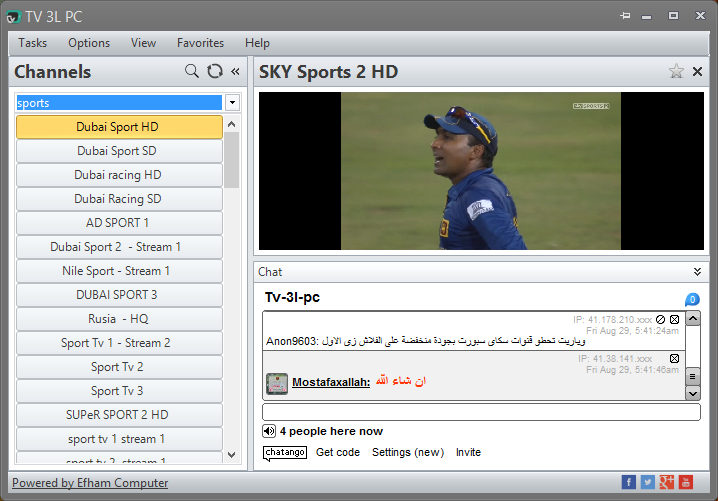Open the YouTube channel icon
Viewport: 718px width, 501px height.
coord(685,482)
